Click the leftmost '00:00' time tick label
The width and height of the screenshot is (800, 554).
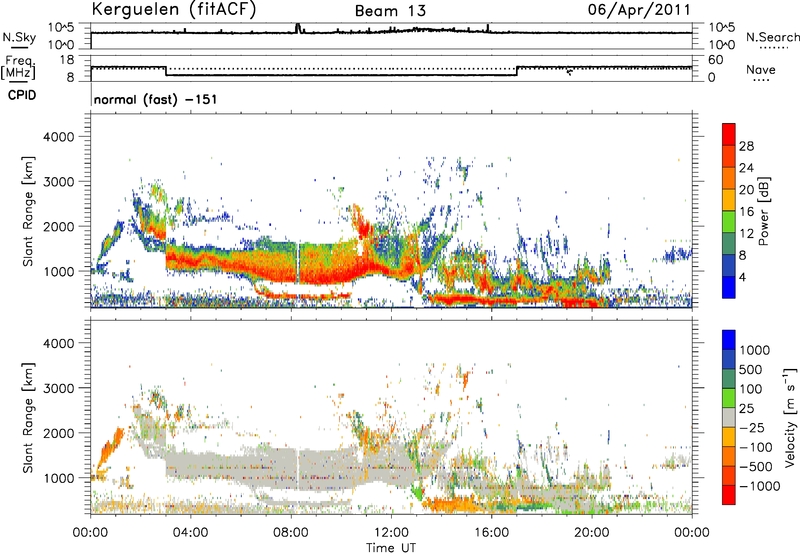coord(90,533)
